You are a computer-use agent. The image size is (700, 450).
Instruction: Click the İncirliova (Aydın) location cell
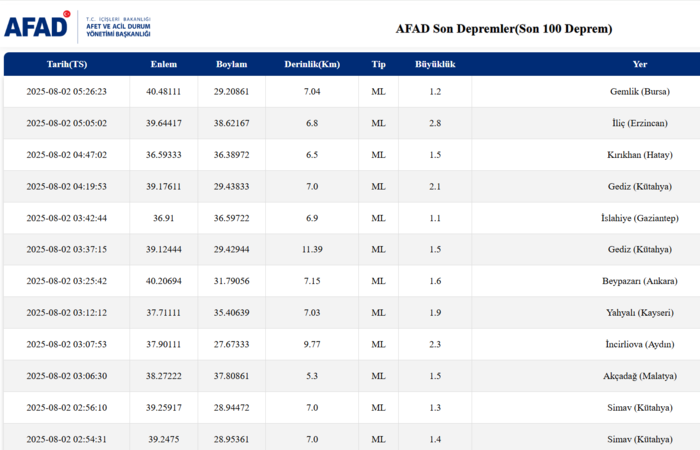coord(640,345)
